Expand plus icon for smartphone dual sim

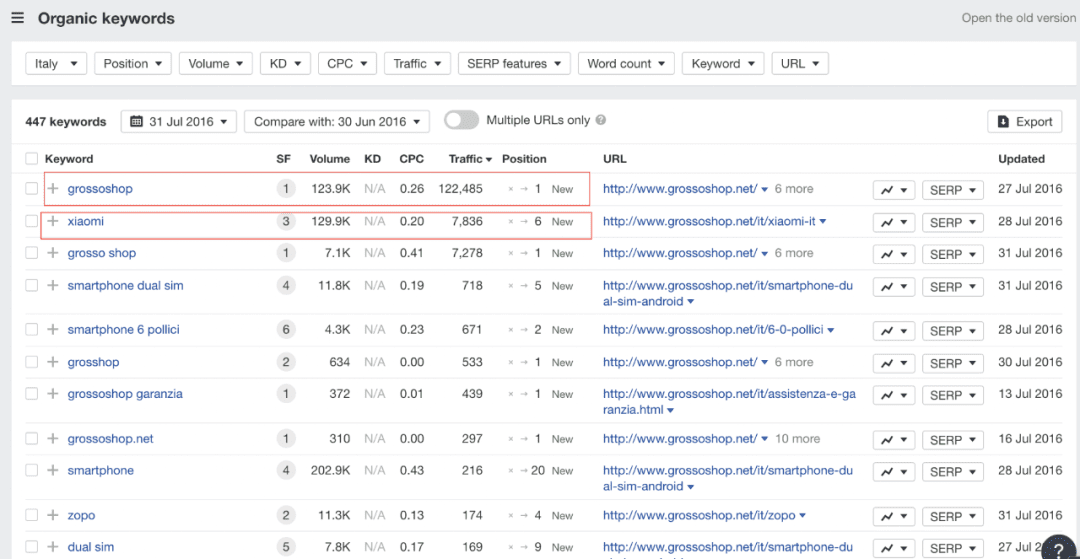tap(53, 286)
